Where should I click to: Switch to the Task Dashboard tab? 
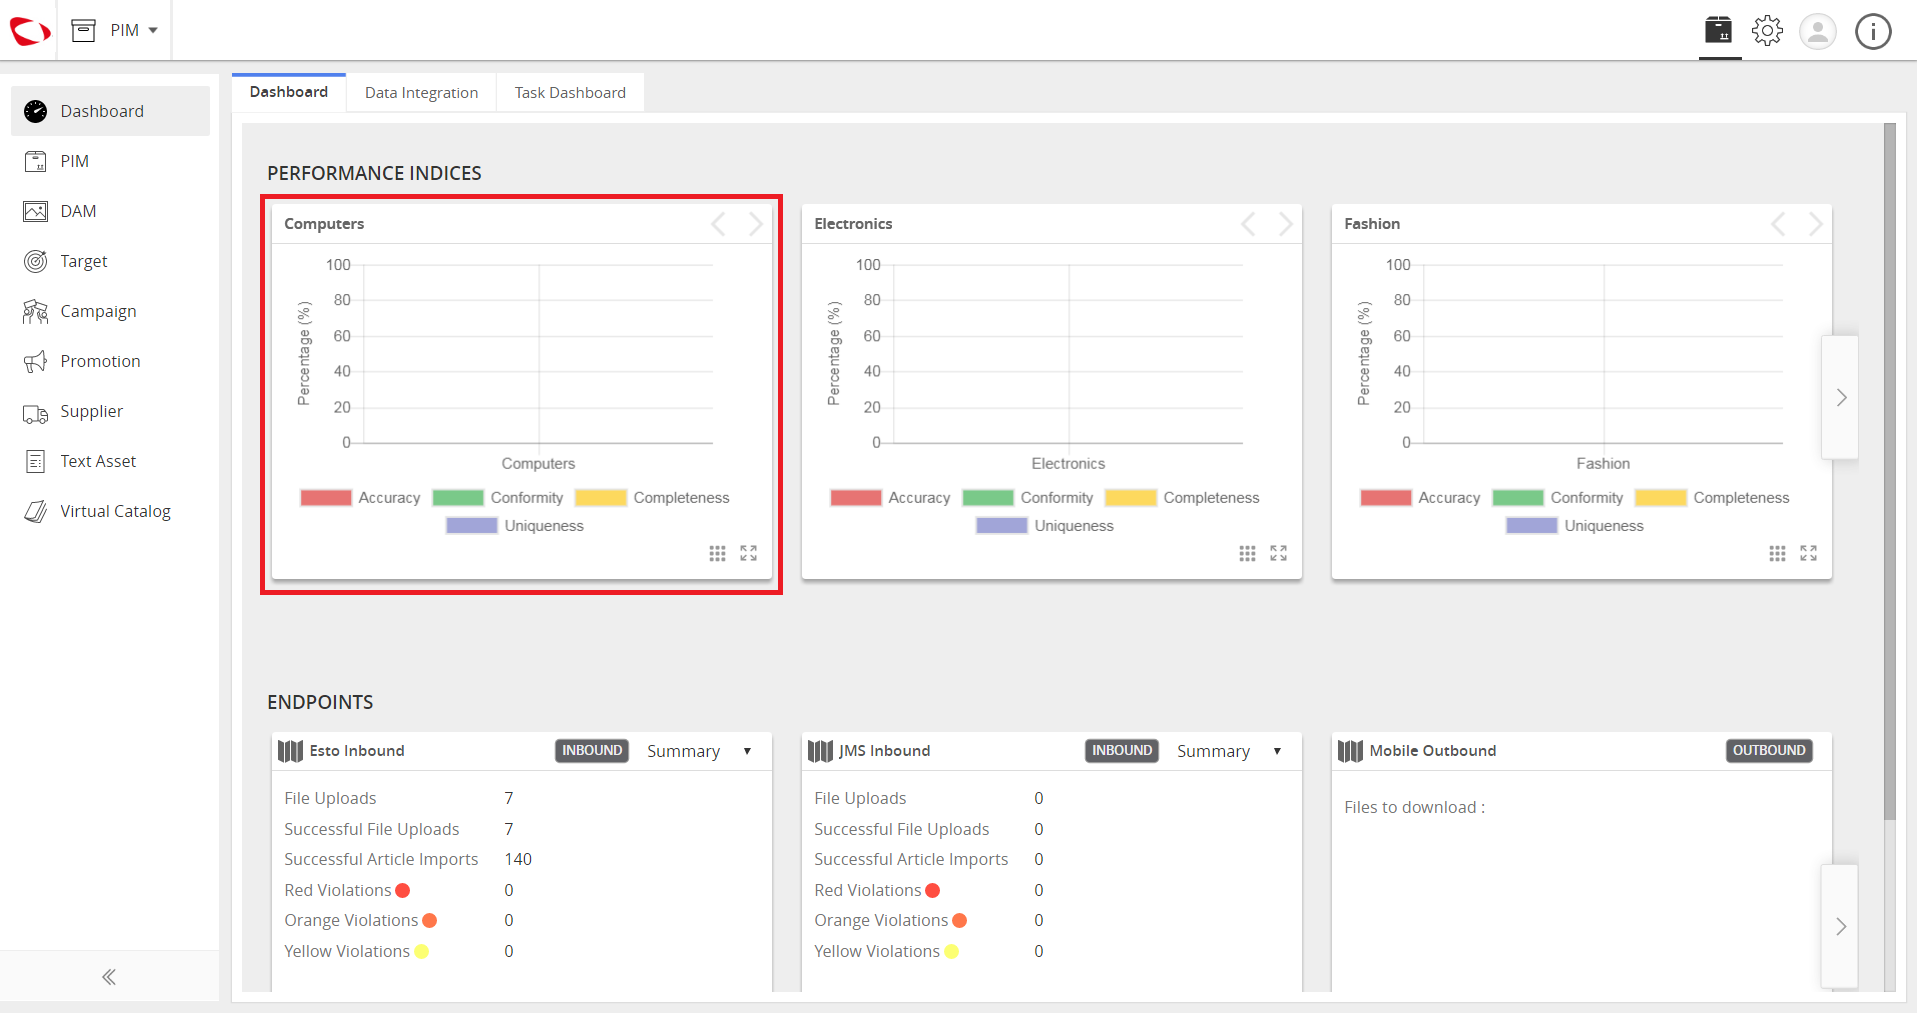[570, 93]
